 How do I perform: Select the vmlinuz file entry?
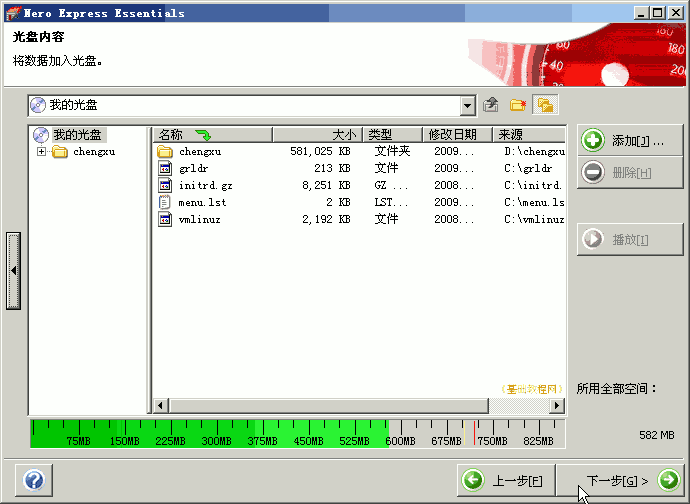pyautogui.click(x=200, y=219)
